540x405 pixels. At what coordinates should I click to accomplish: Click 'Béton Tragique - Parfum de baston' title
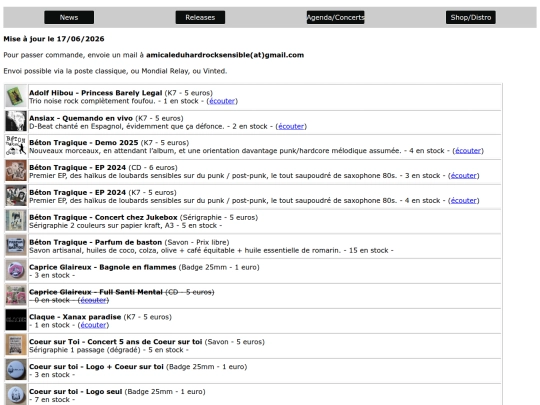tap(95, 242)
